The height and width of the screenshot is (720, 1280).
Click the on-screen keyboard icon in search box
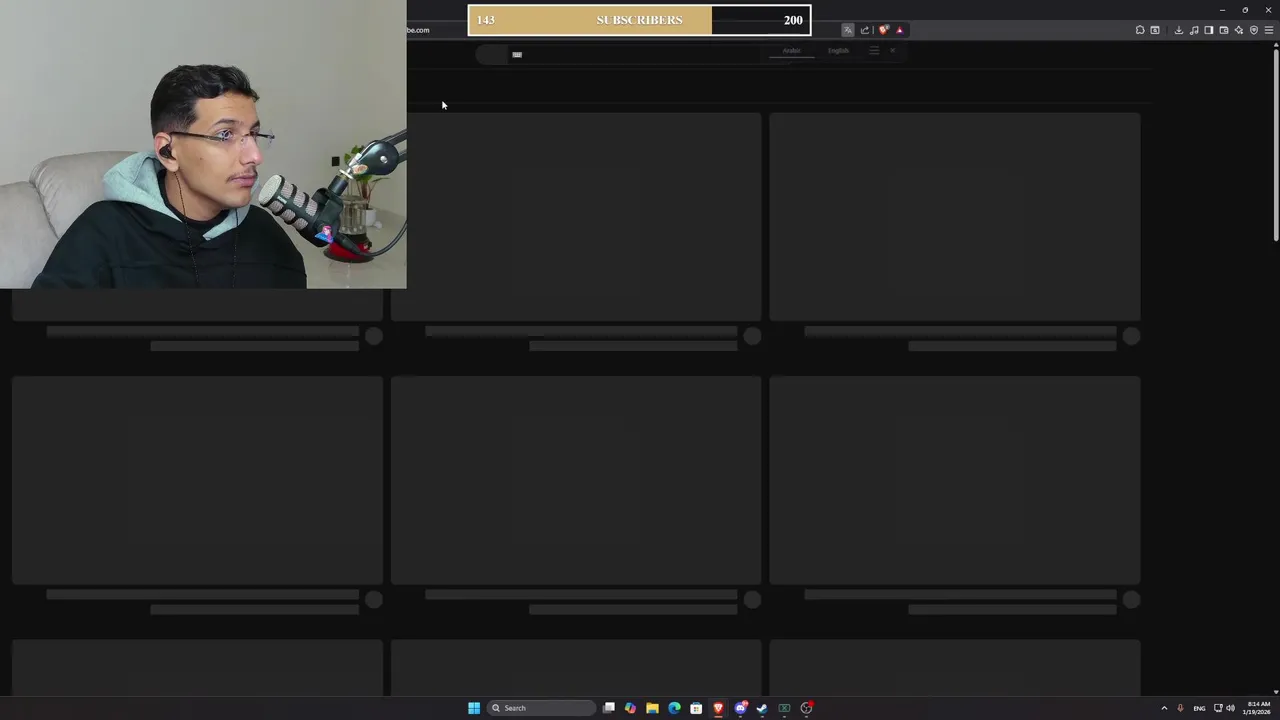[517, 54]
